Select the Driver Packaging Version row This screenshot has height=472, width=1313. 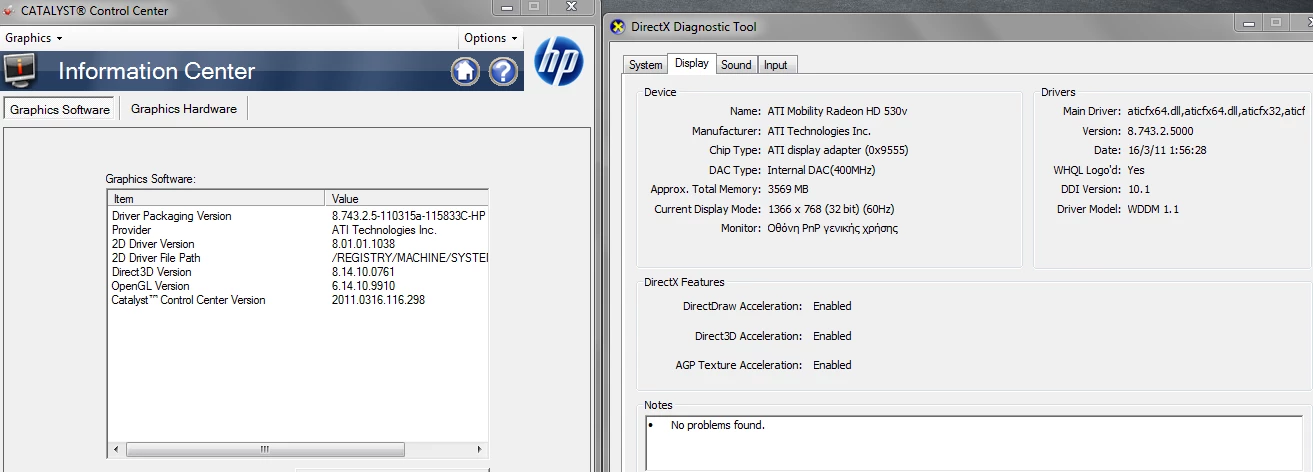[298, 216]
